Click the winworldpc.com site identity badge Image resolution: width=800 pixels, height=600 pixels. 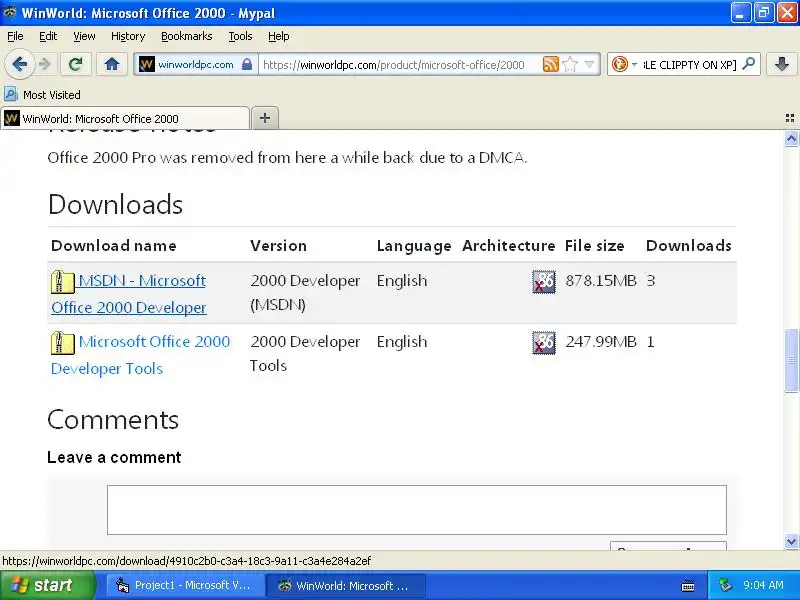[x=195, y=65]
